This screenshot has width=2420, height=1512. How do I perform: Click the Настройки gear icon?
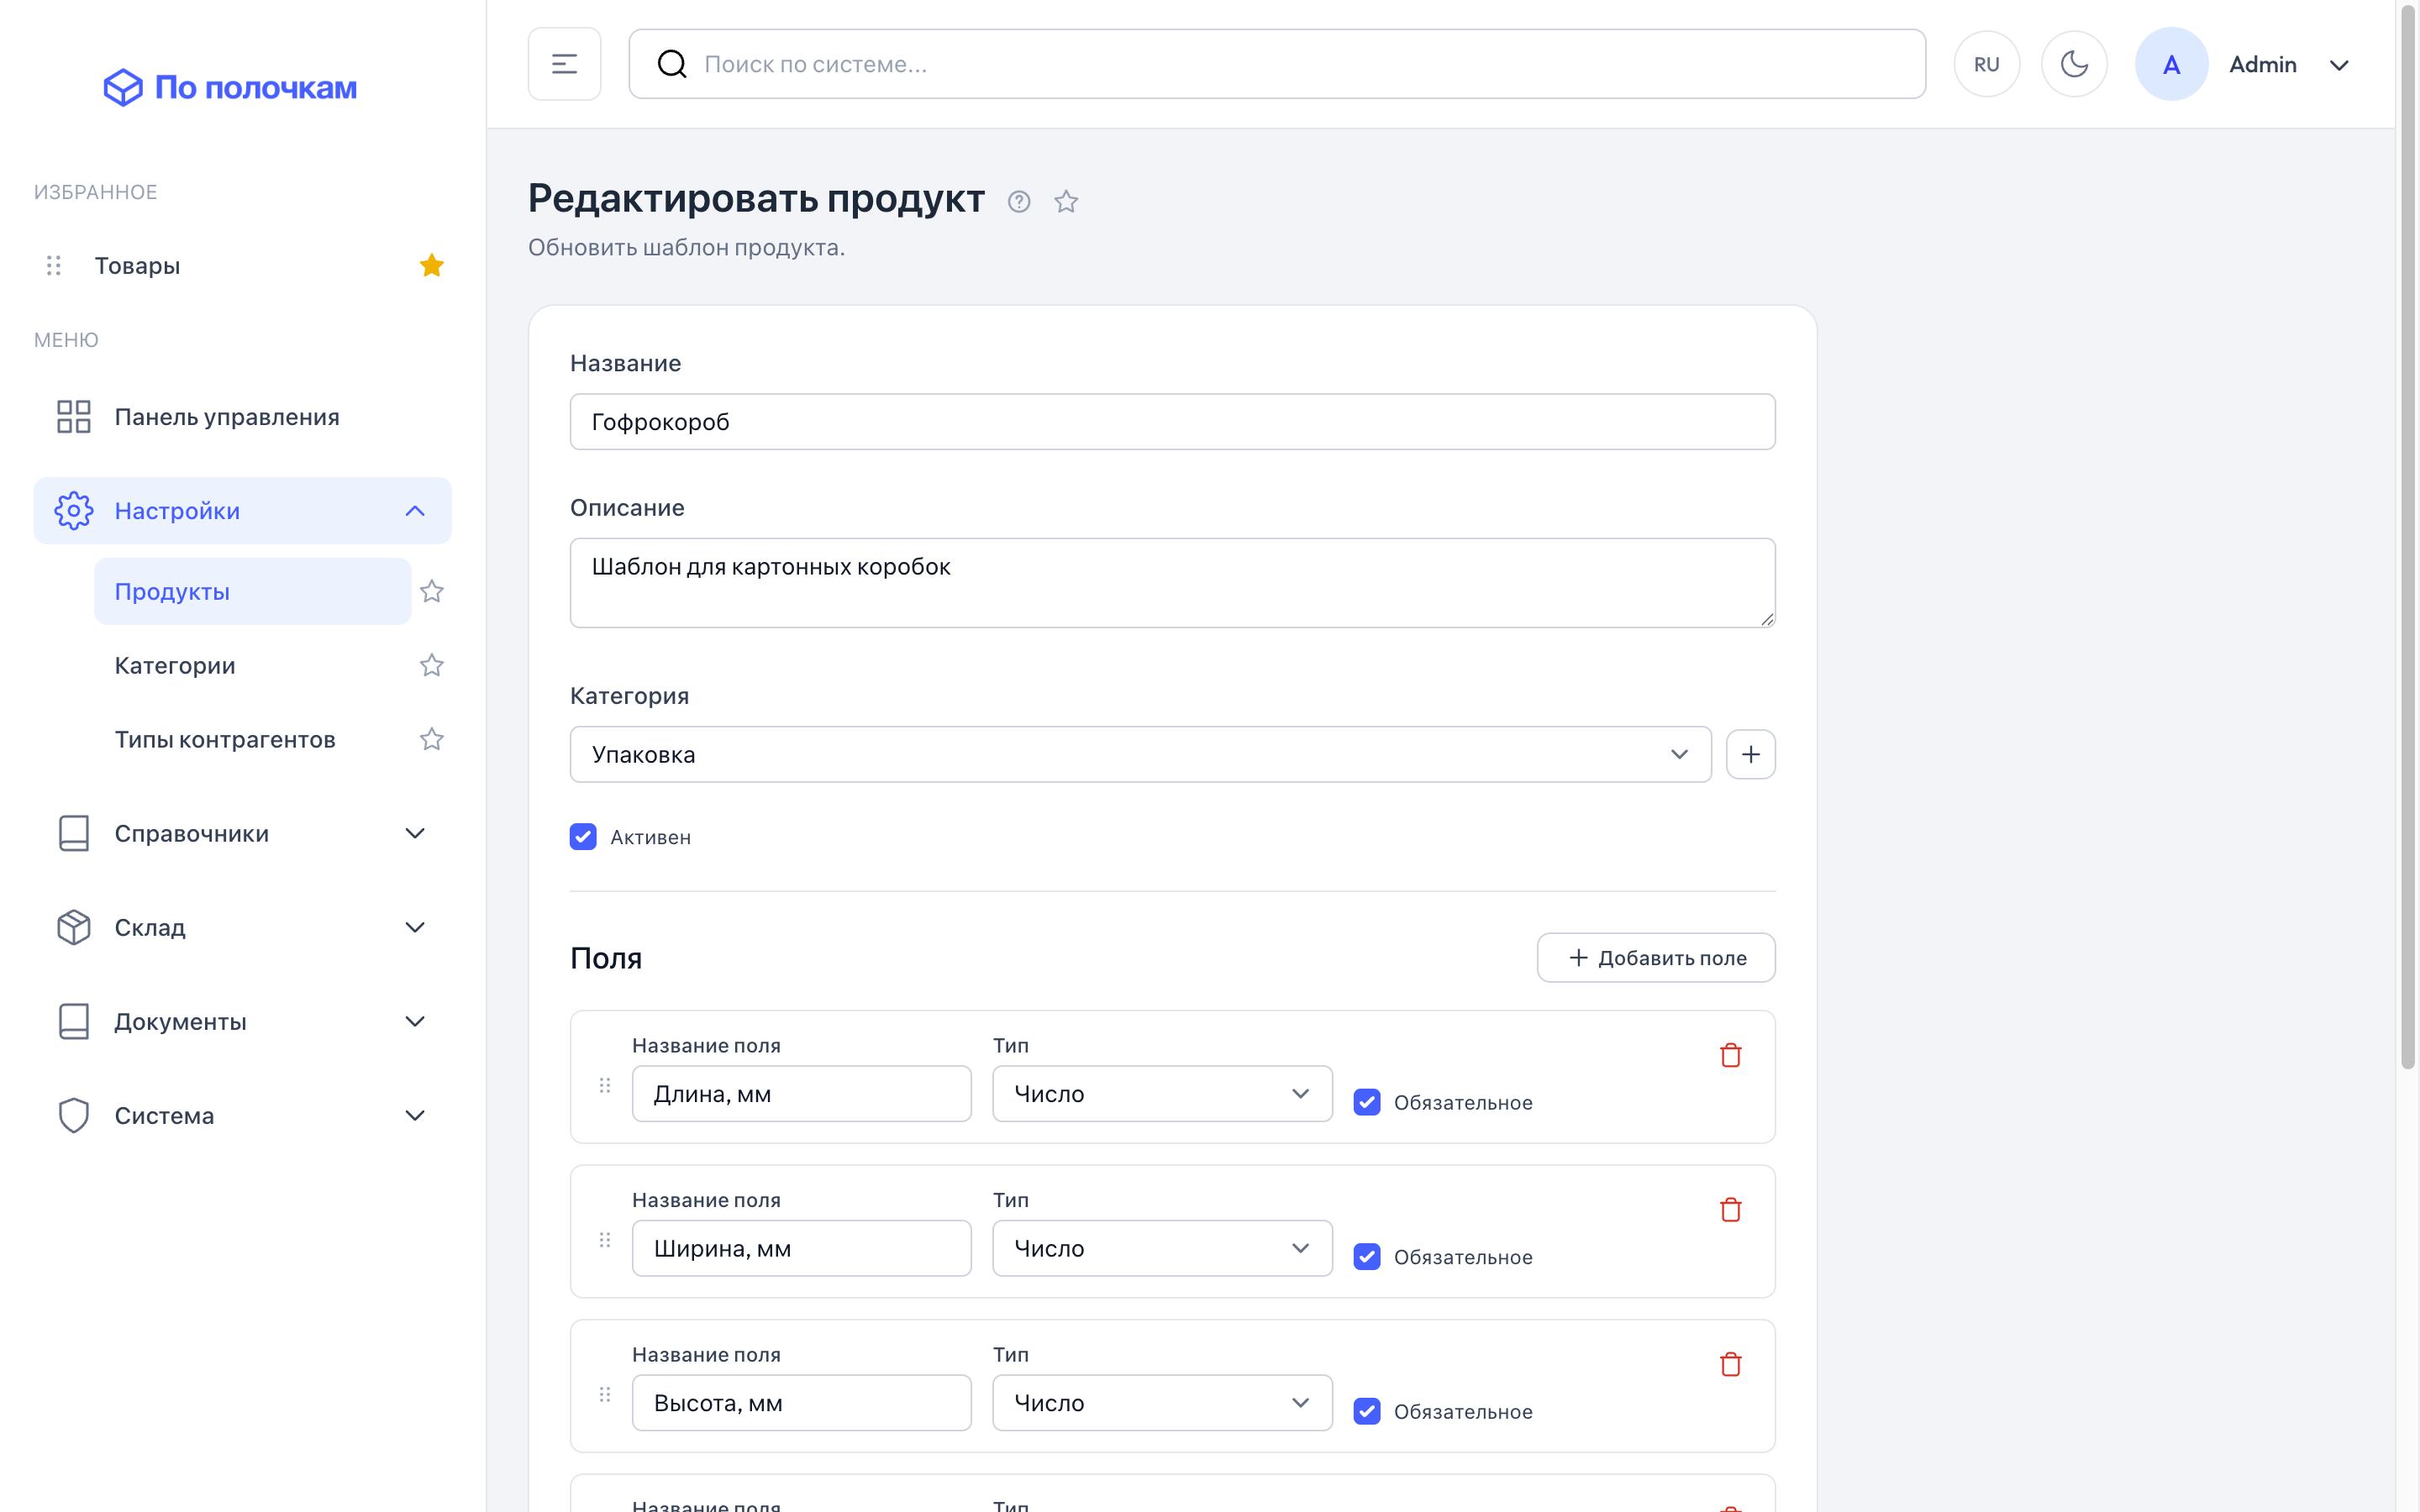pos(74,511)
